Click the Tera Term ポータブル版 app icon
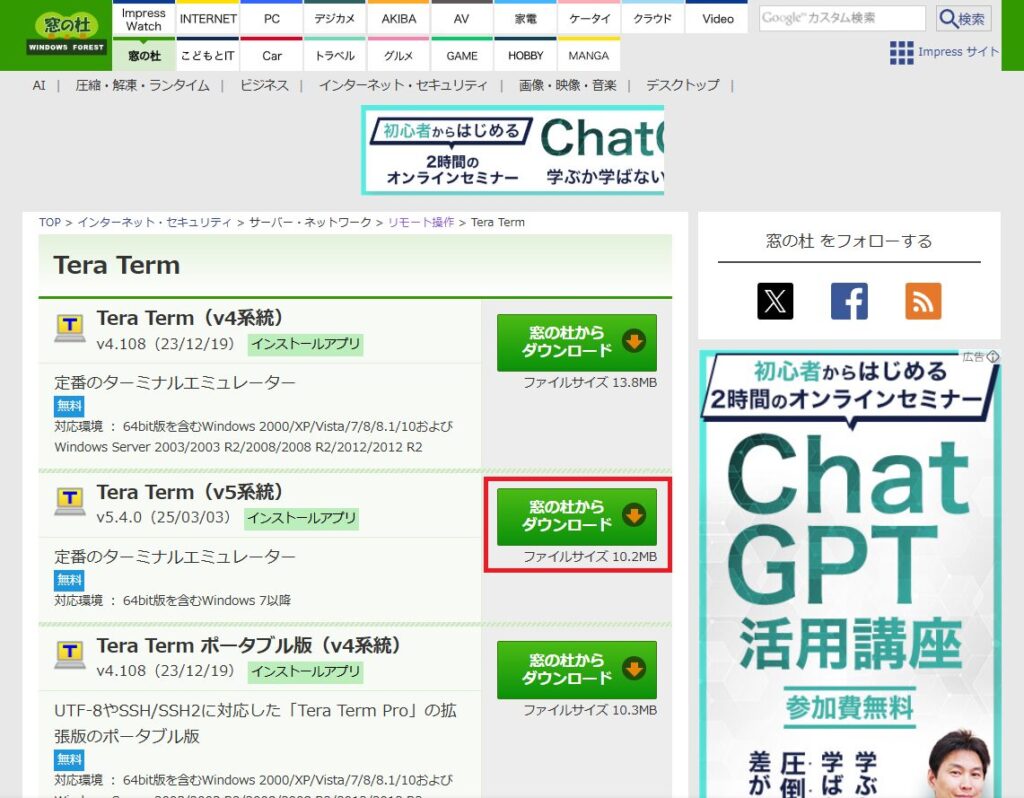 point(70,655)
